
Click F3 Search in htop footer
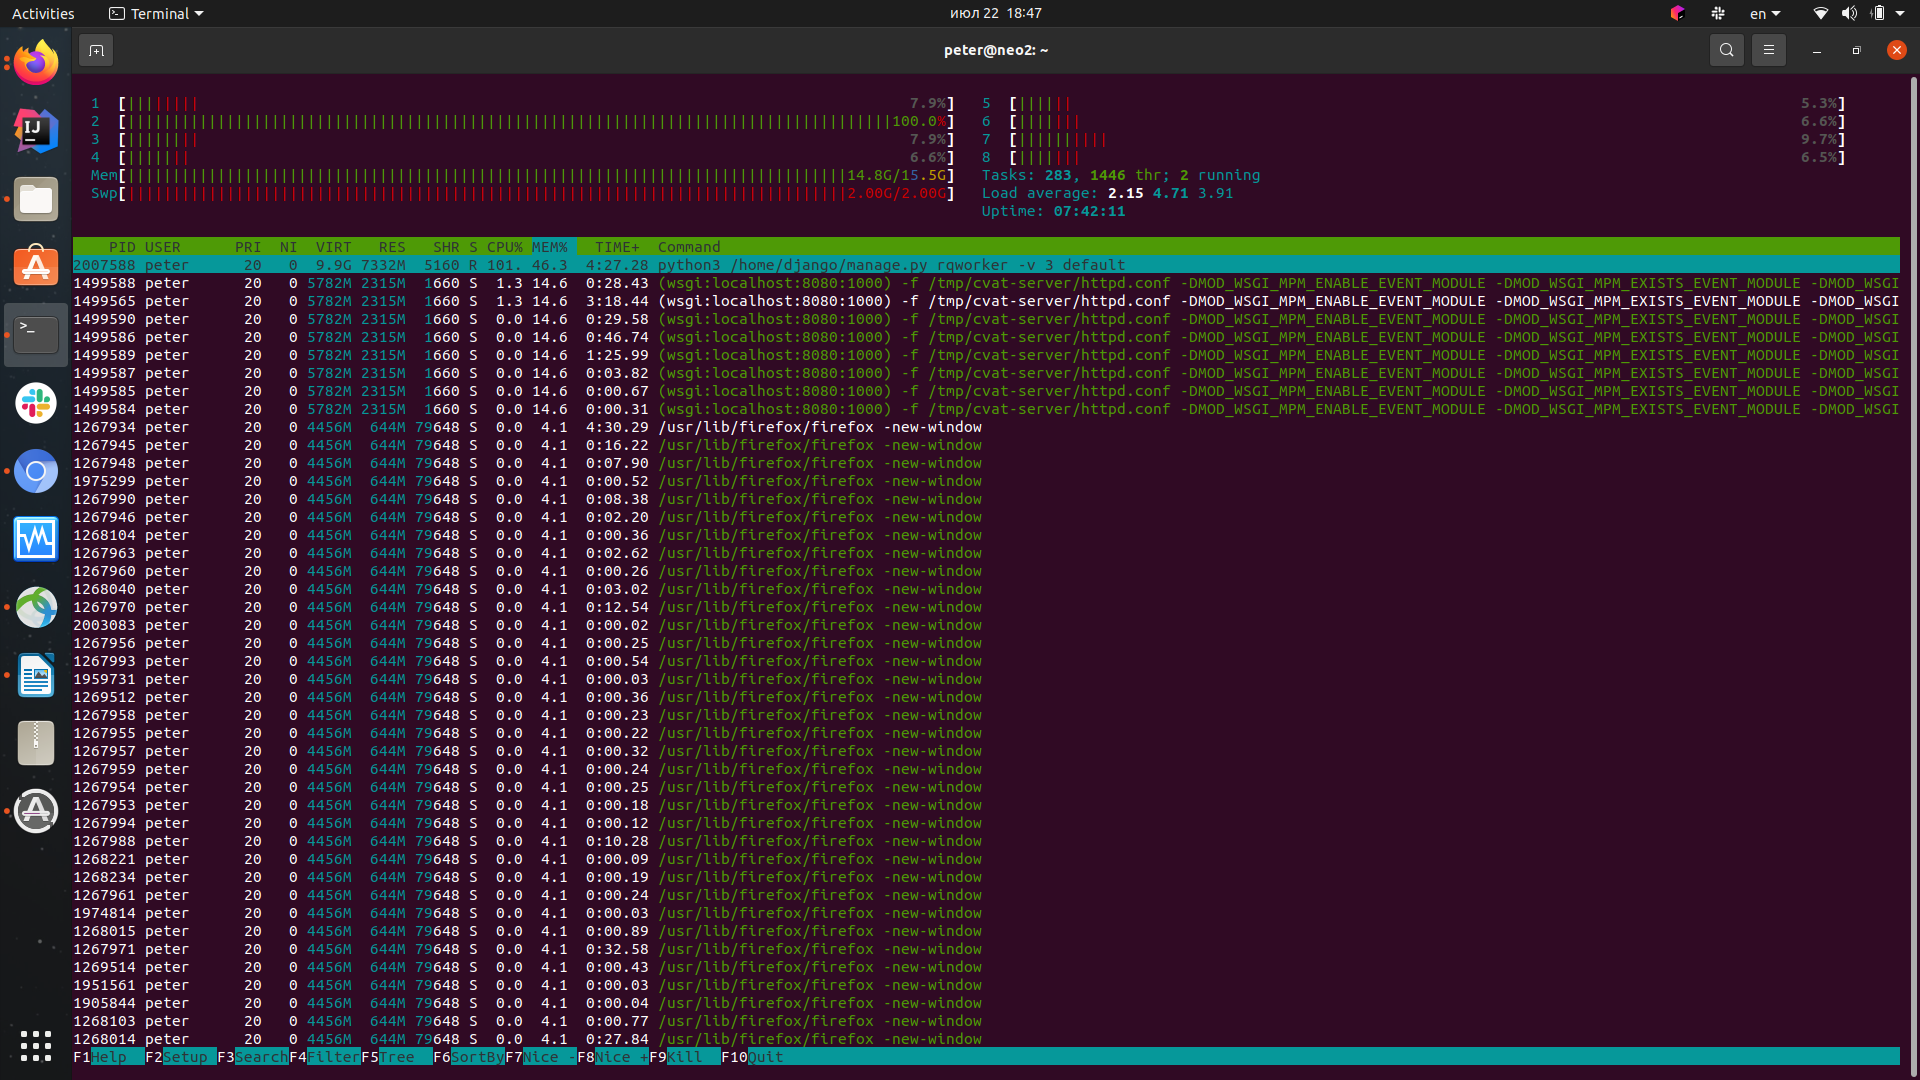253,1057
